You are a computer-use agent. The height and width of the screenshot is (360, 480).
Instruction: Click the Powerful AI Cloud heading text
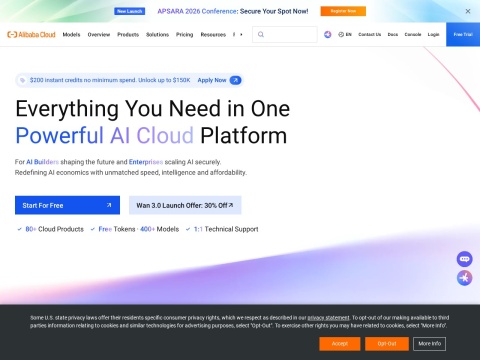105,135
